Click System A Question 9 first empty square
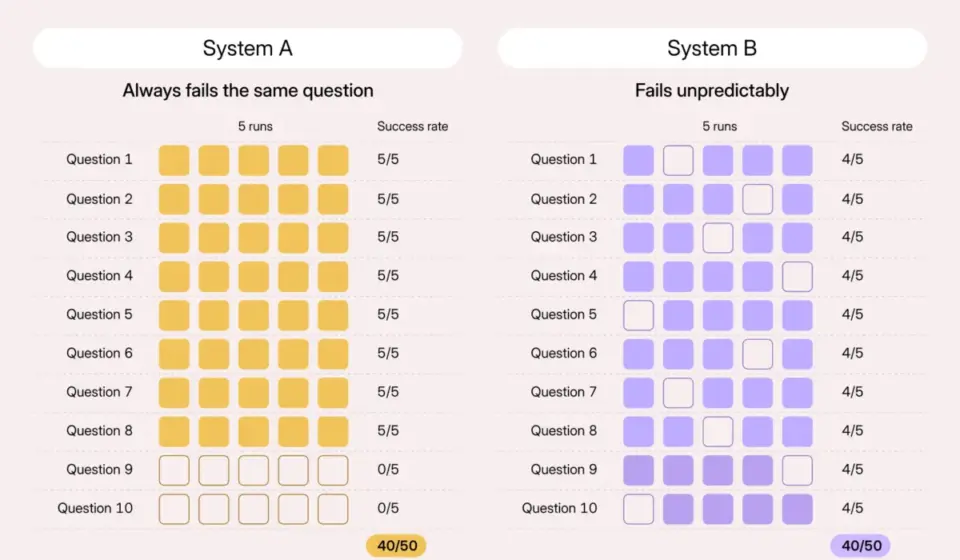The width and height of the screenshot is (960, 560). point(174,471)
